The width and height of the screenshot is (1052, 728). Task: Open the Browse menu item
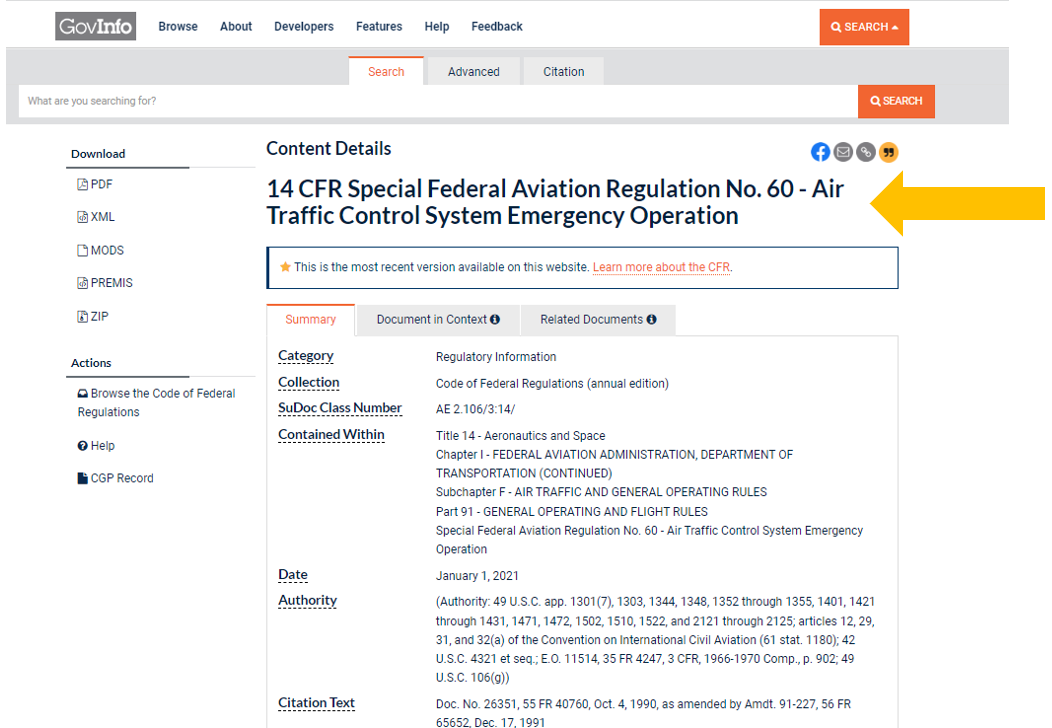pos(178,27)
